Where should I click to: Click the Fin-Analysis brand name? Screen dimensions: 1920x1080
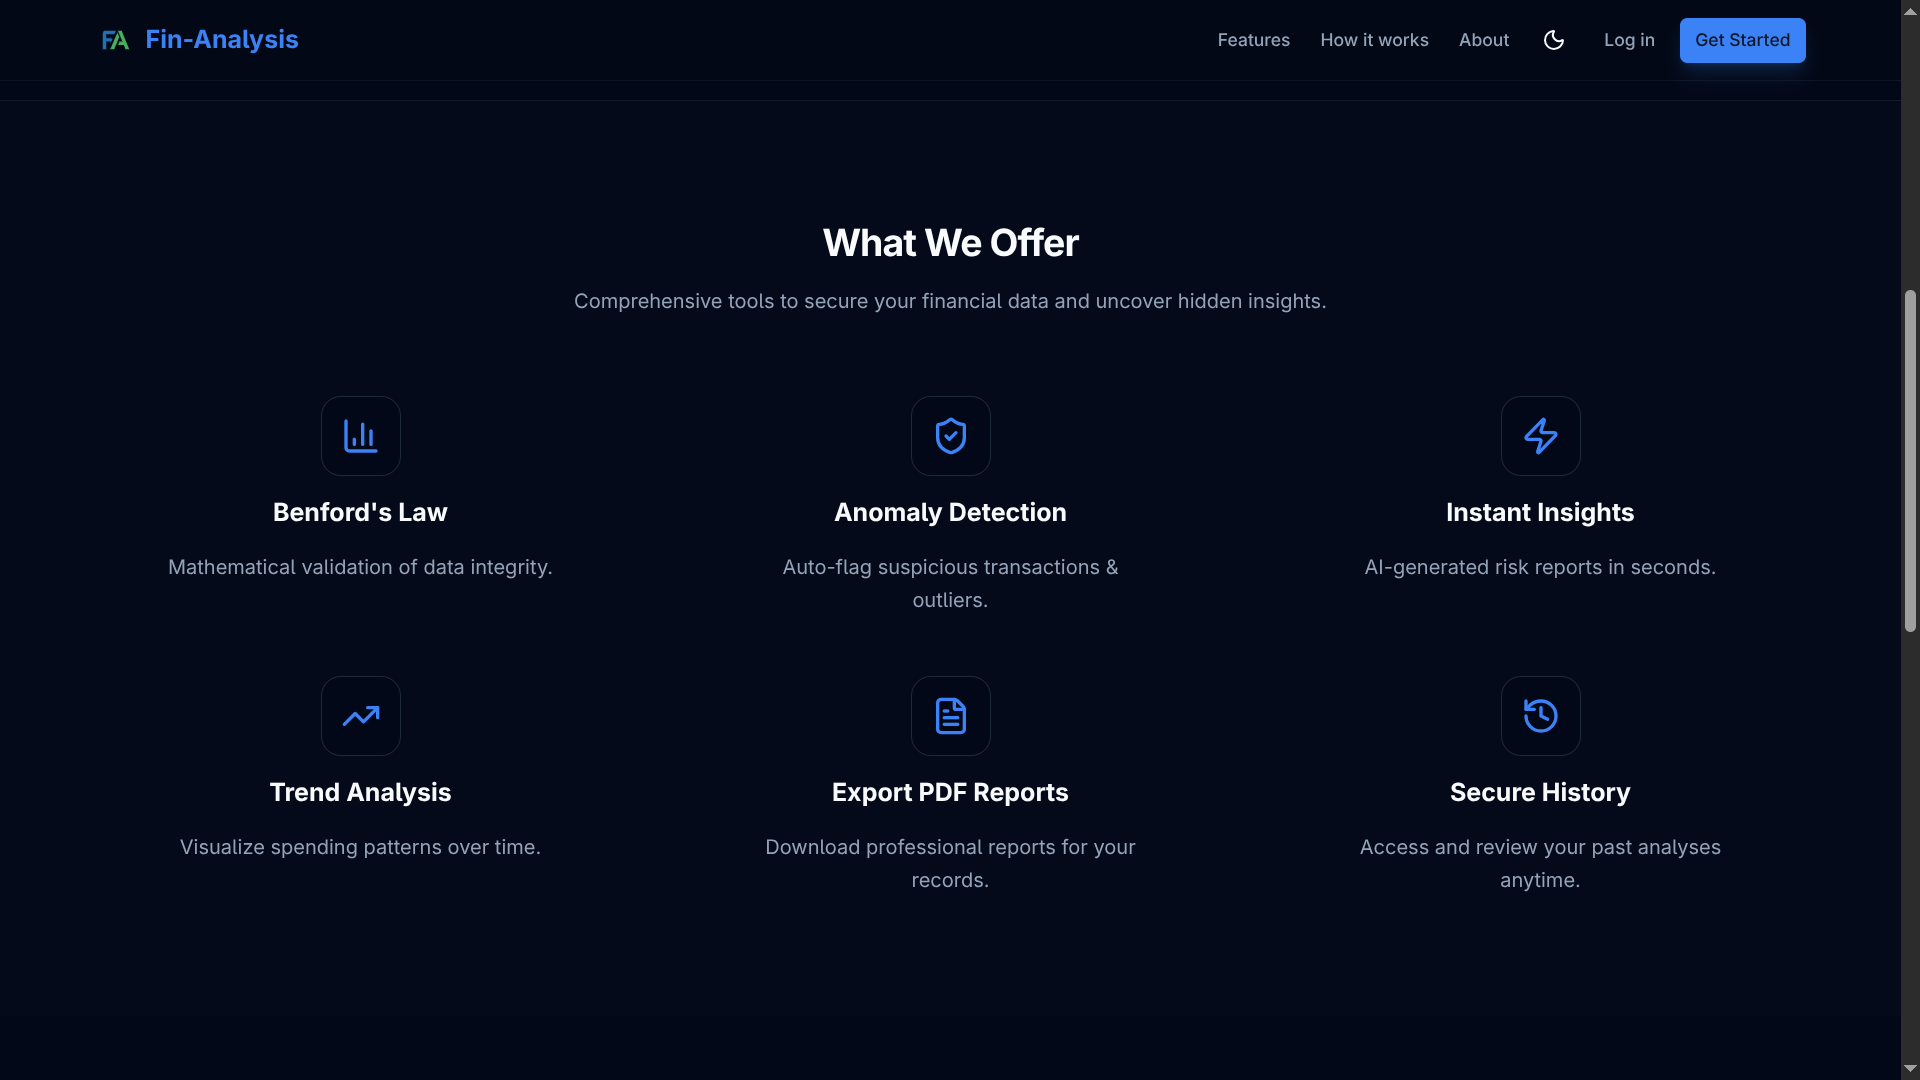pyautogui.click(x=222, y=40)
